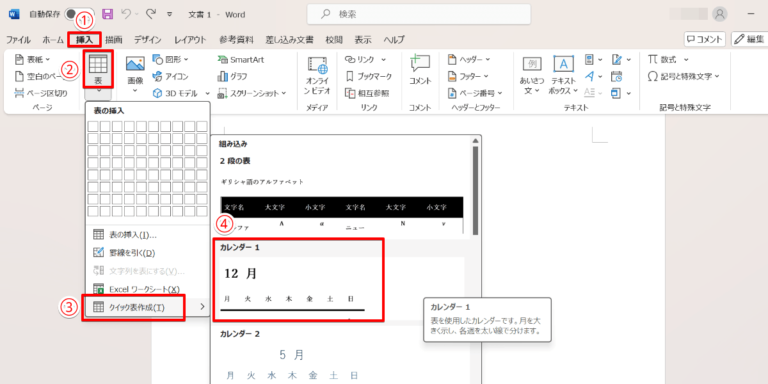Click the グラフ chart button
The height and width of the screenshot is (384, 768).
coord(233,76)
